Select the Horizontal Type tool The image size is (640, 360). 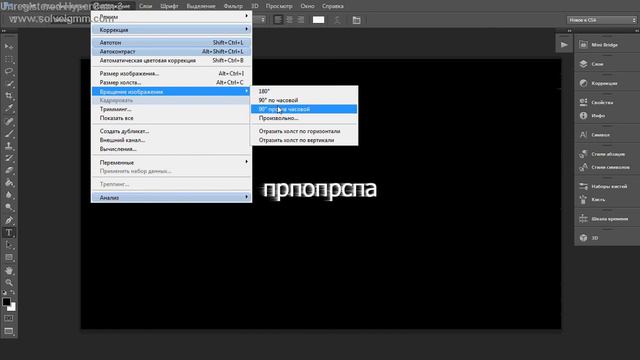coord(9,233)
